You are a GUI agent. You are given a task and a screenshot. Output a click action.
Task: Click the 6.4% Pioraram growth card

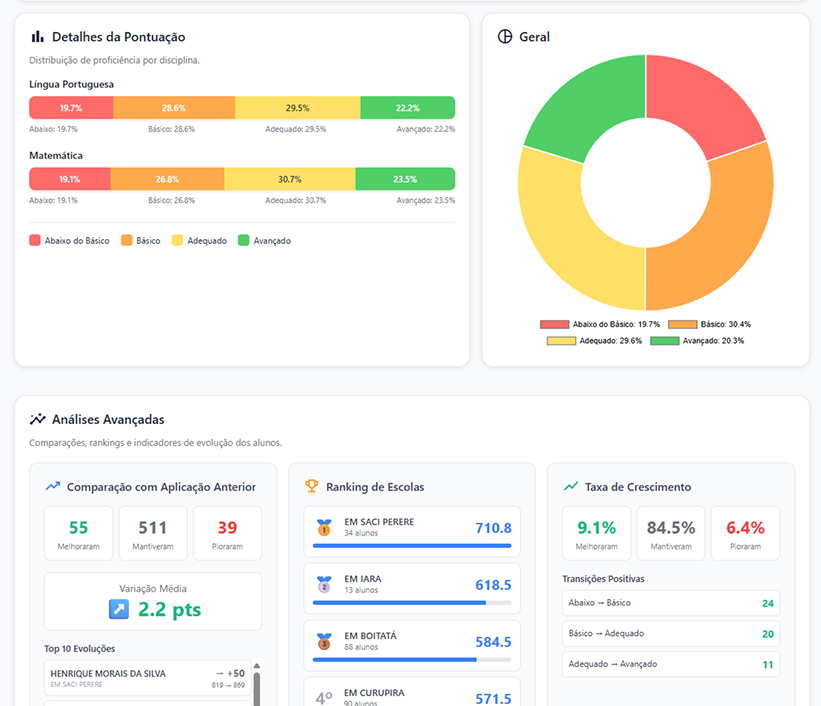[745, 533]
